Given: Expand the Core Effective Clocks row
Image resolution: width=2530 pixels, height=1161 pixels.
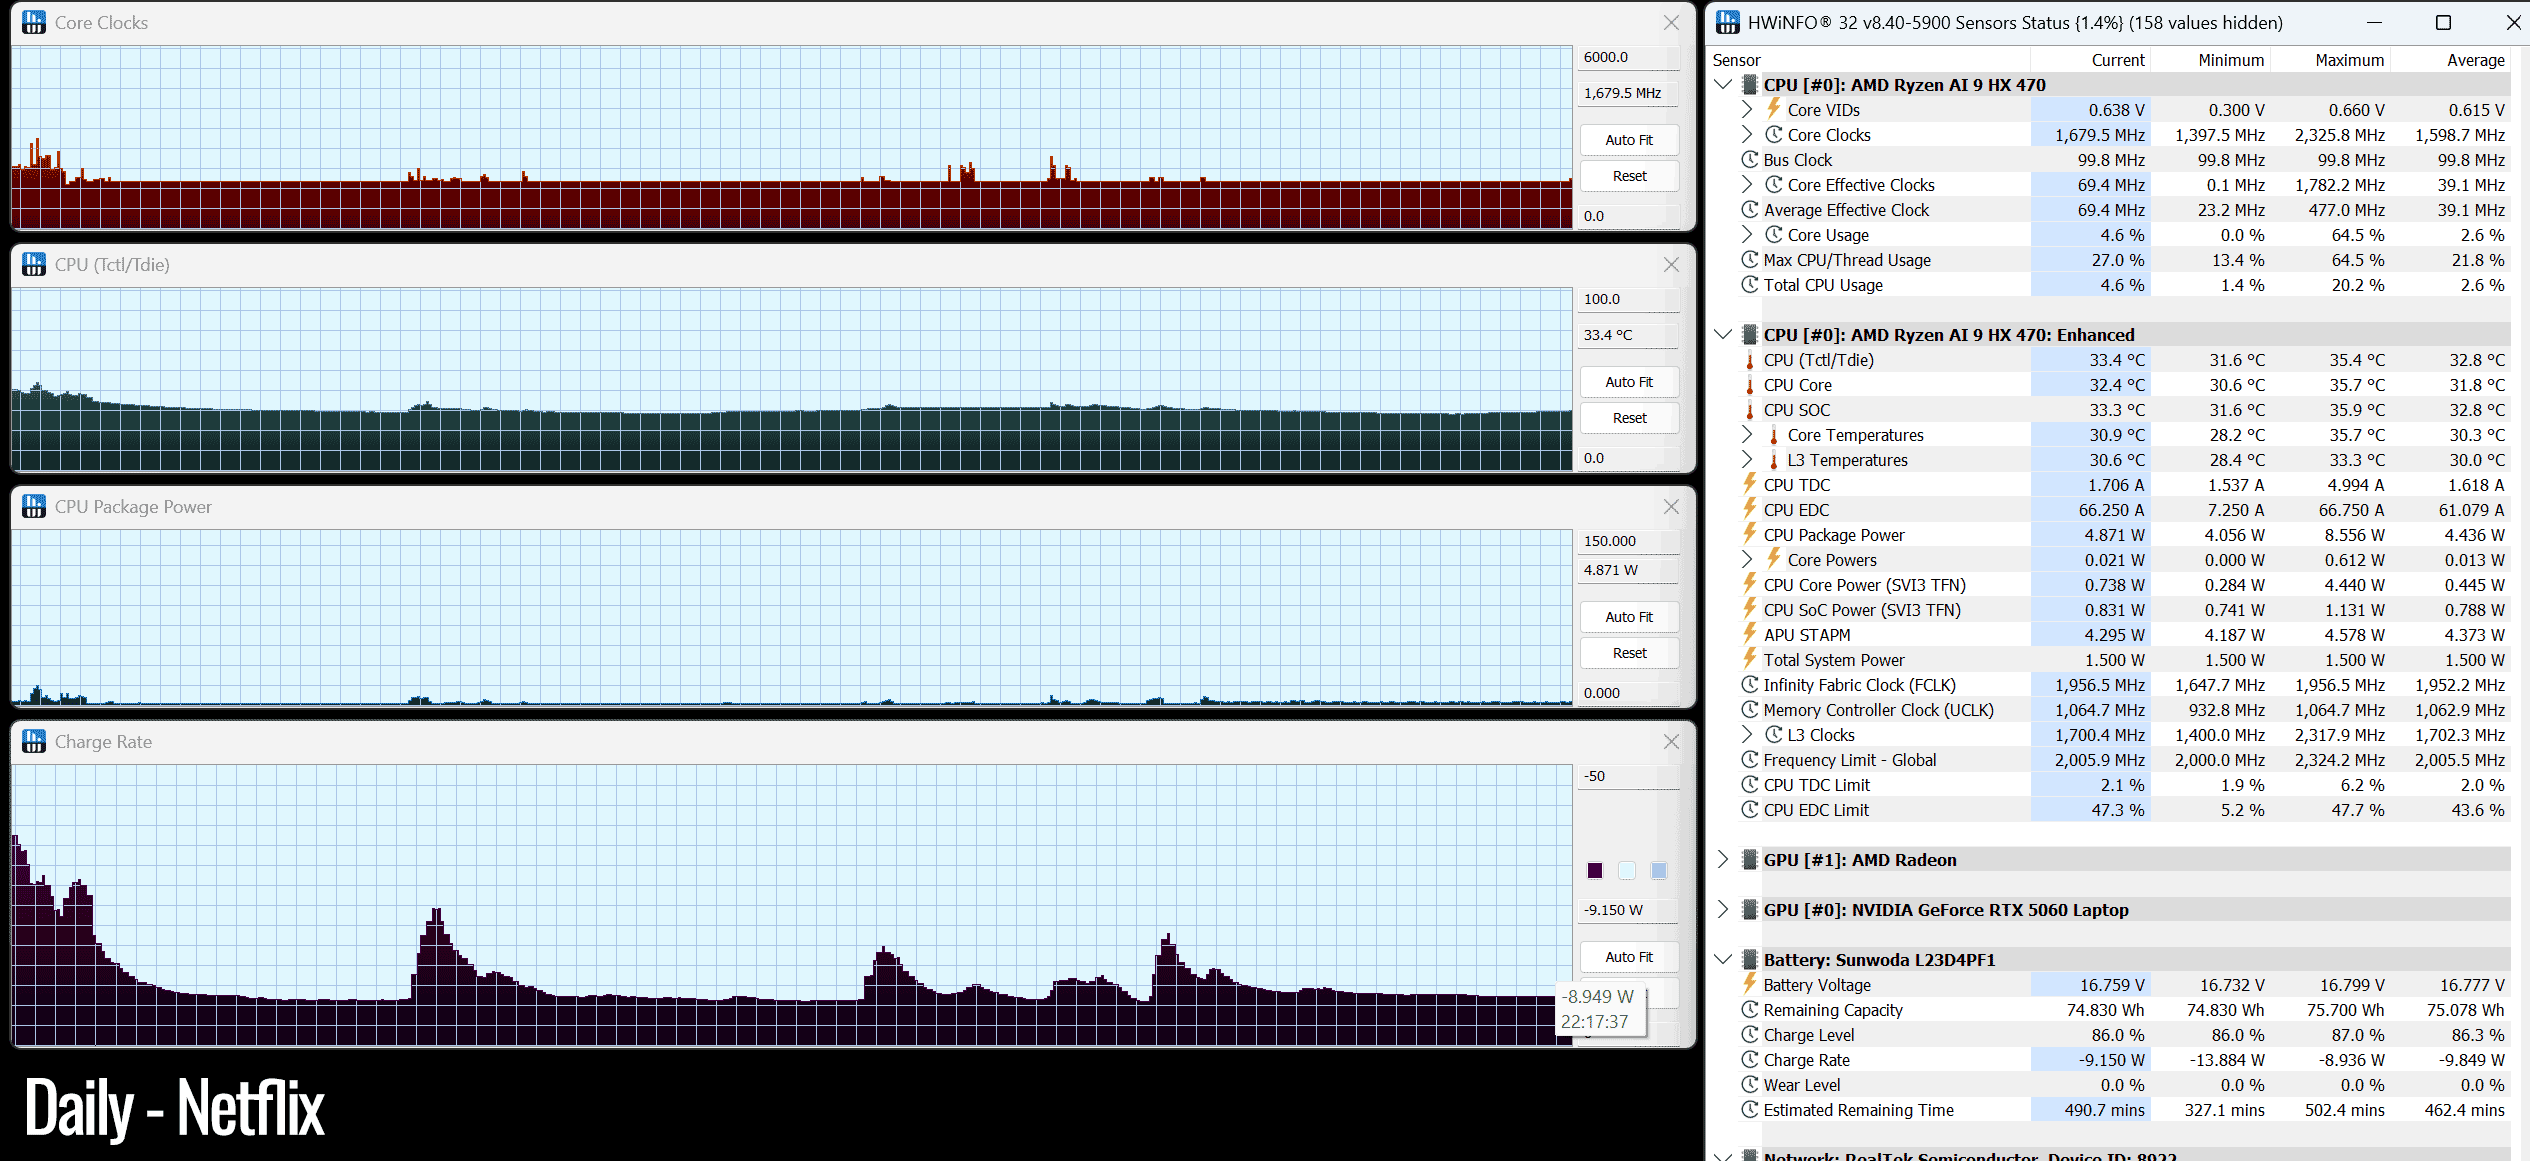Looking at the screenshot, I should tap(1747, 184).
